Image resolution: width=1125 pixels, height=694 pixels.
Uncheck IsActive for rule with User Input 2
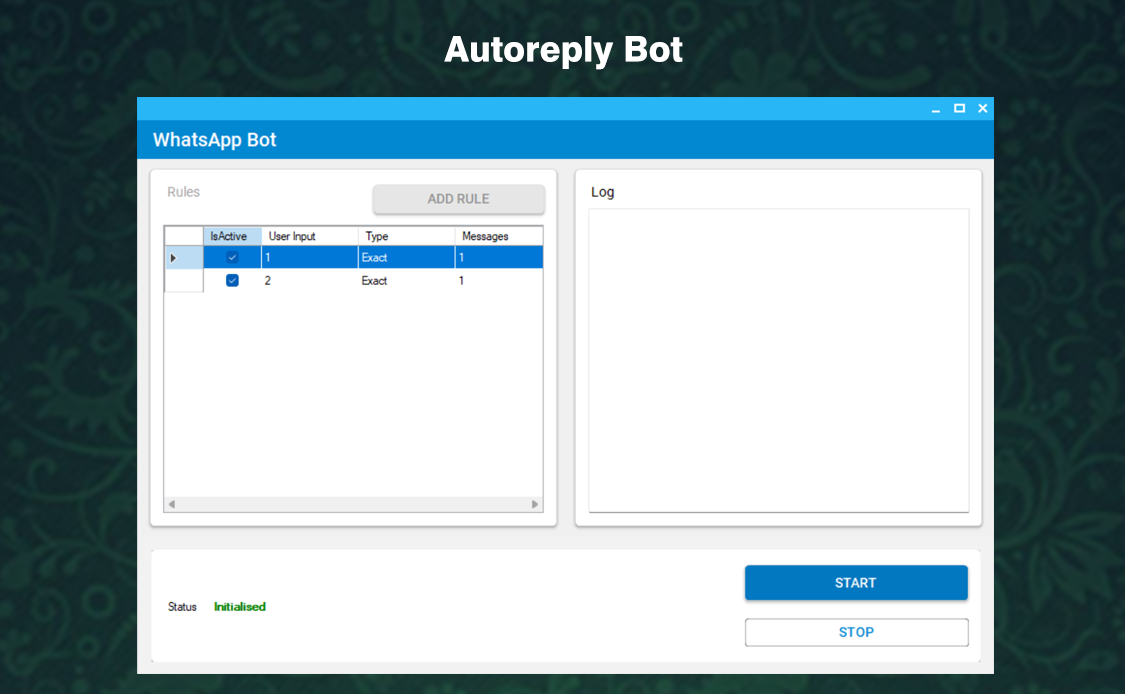click(x=232, y=281)
